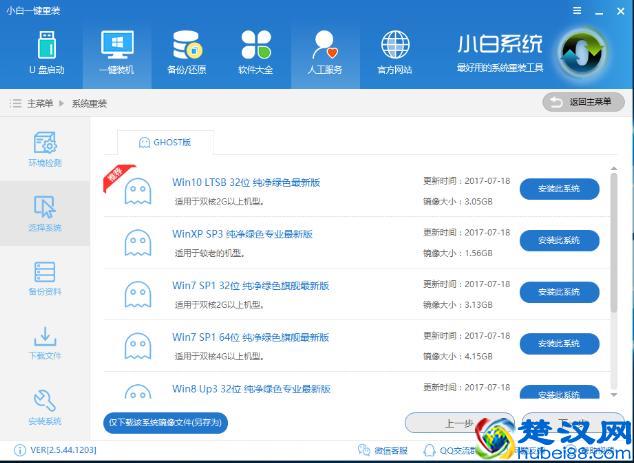
Task: Open 人工服务 manual service
Action: [x=325, y=53]
